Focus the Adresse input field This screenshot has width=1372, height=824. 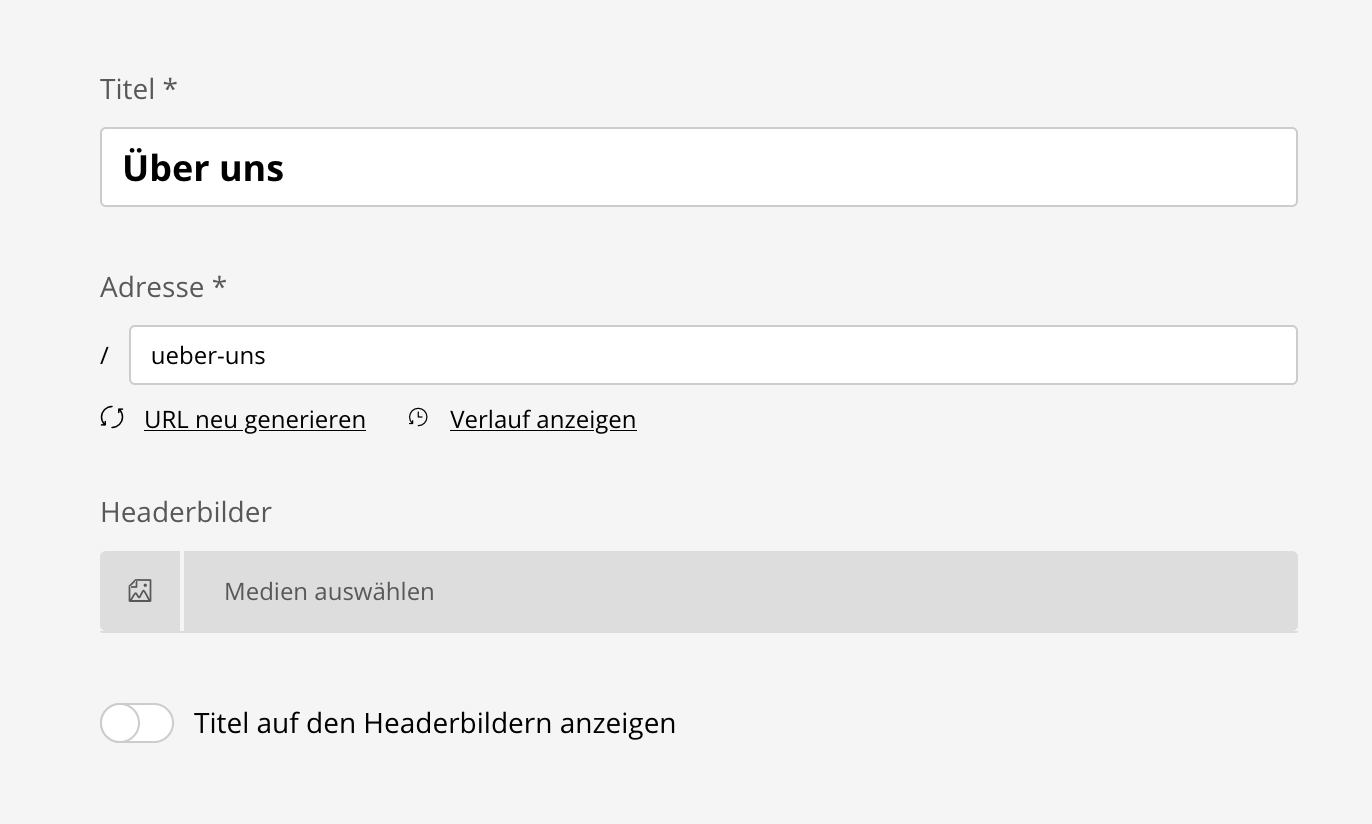[712, 355]
